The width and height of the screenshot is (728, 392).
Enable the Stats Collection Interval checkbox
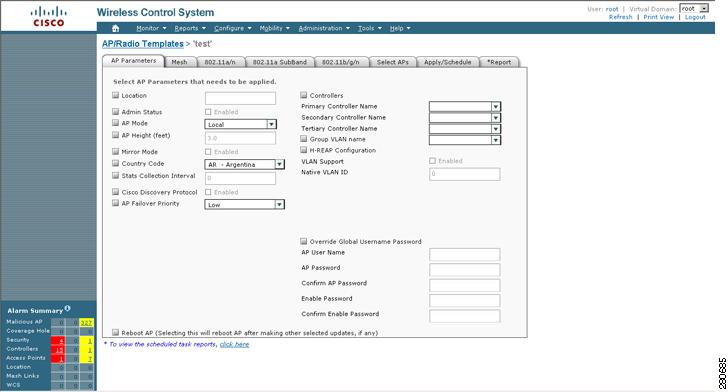pyautogui.click(x=116, y=176)
